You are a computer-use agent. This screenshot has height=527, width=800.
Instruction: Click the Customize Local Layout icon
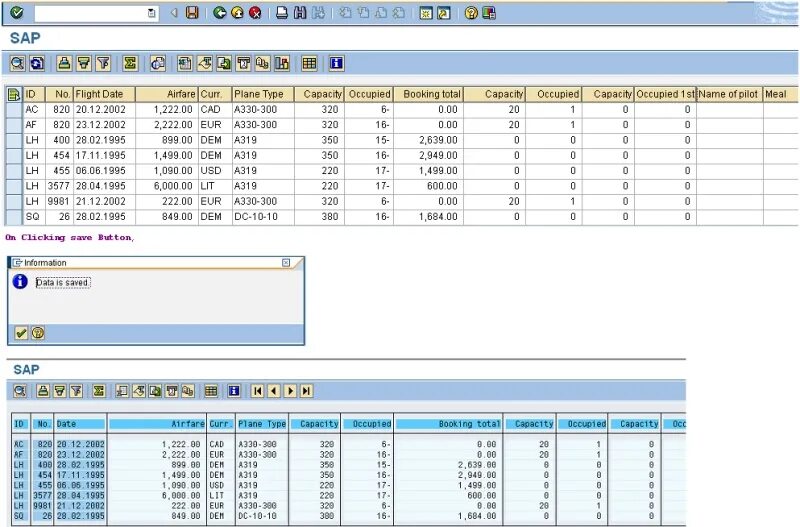pos(489,13)
